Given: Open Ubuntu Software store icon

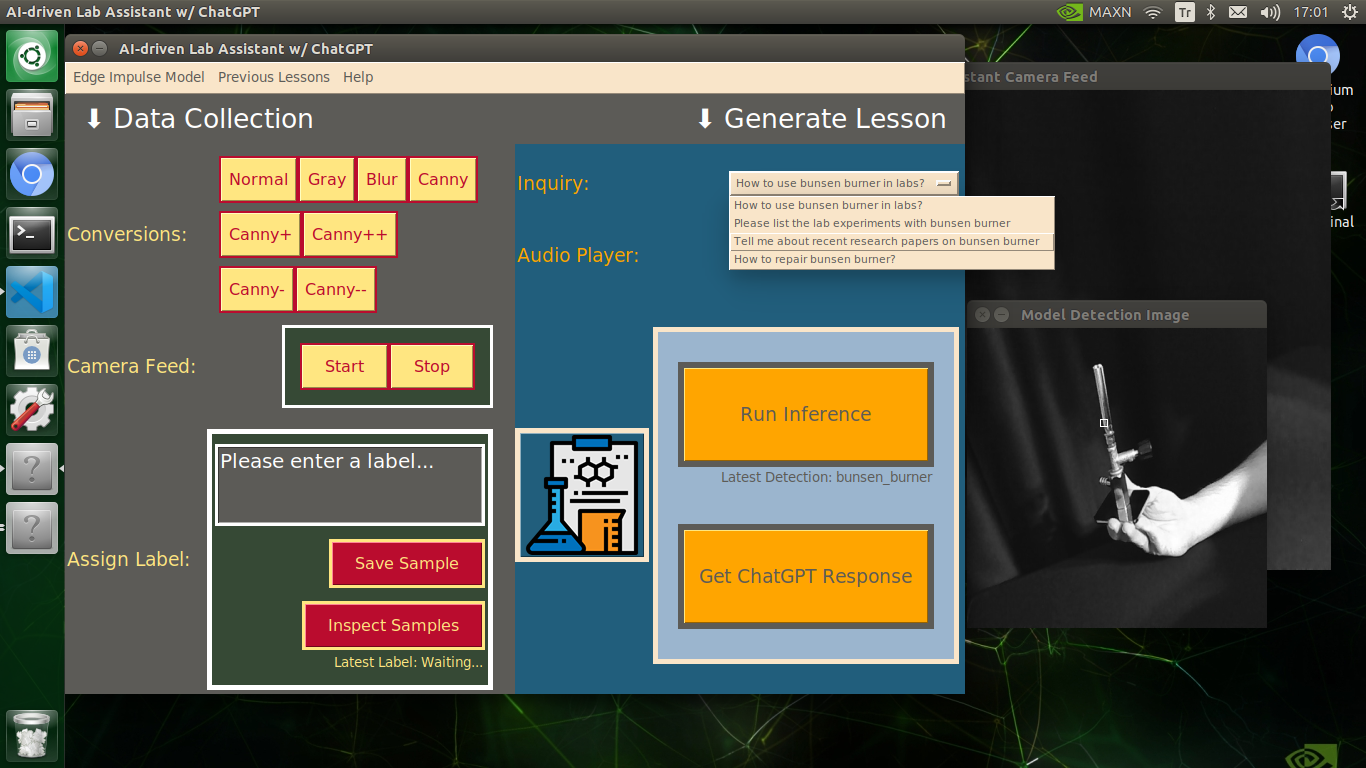Looking at the screenshot, I should tap(32, 351).
